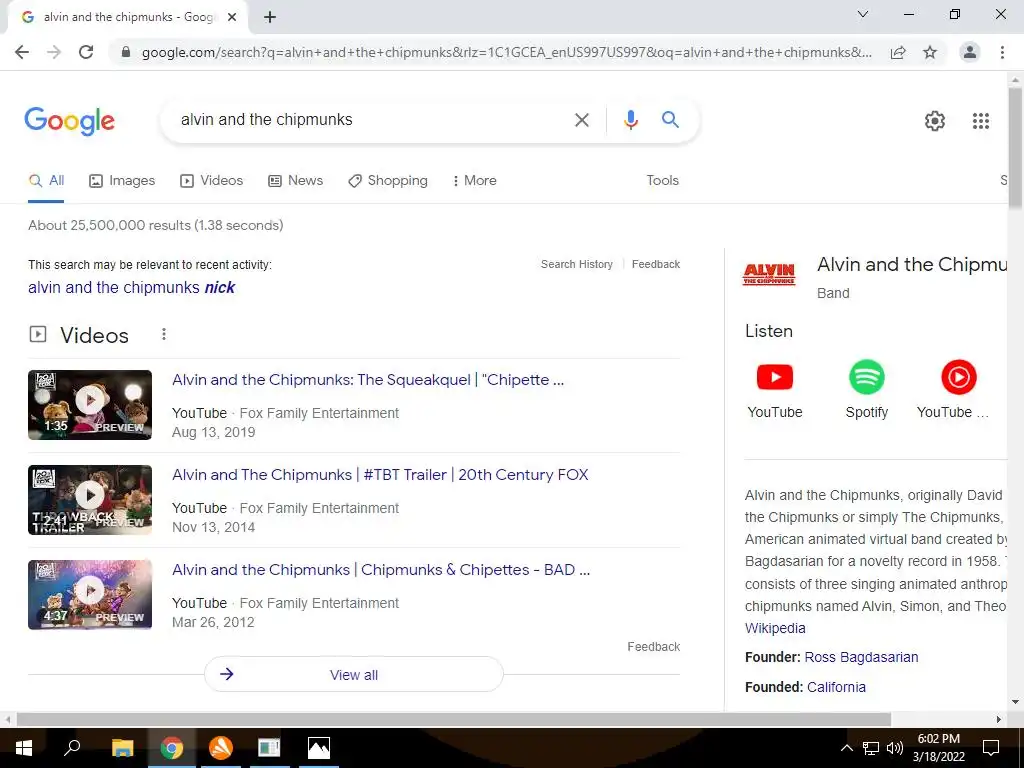Open the #TBT Trailer 20th Century FOX link

pos(380,475)
